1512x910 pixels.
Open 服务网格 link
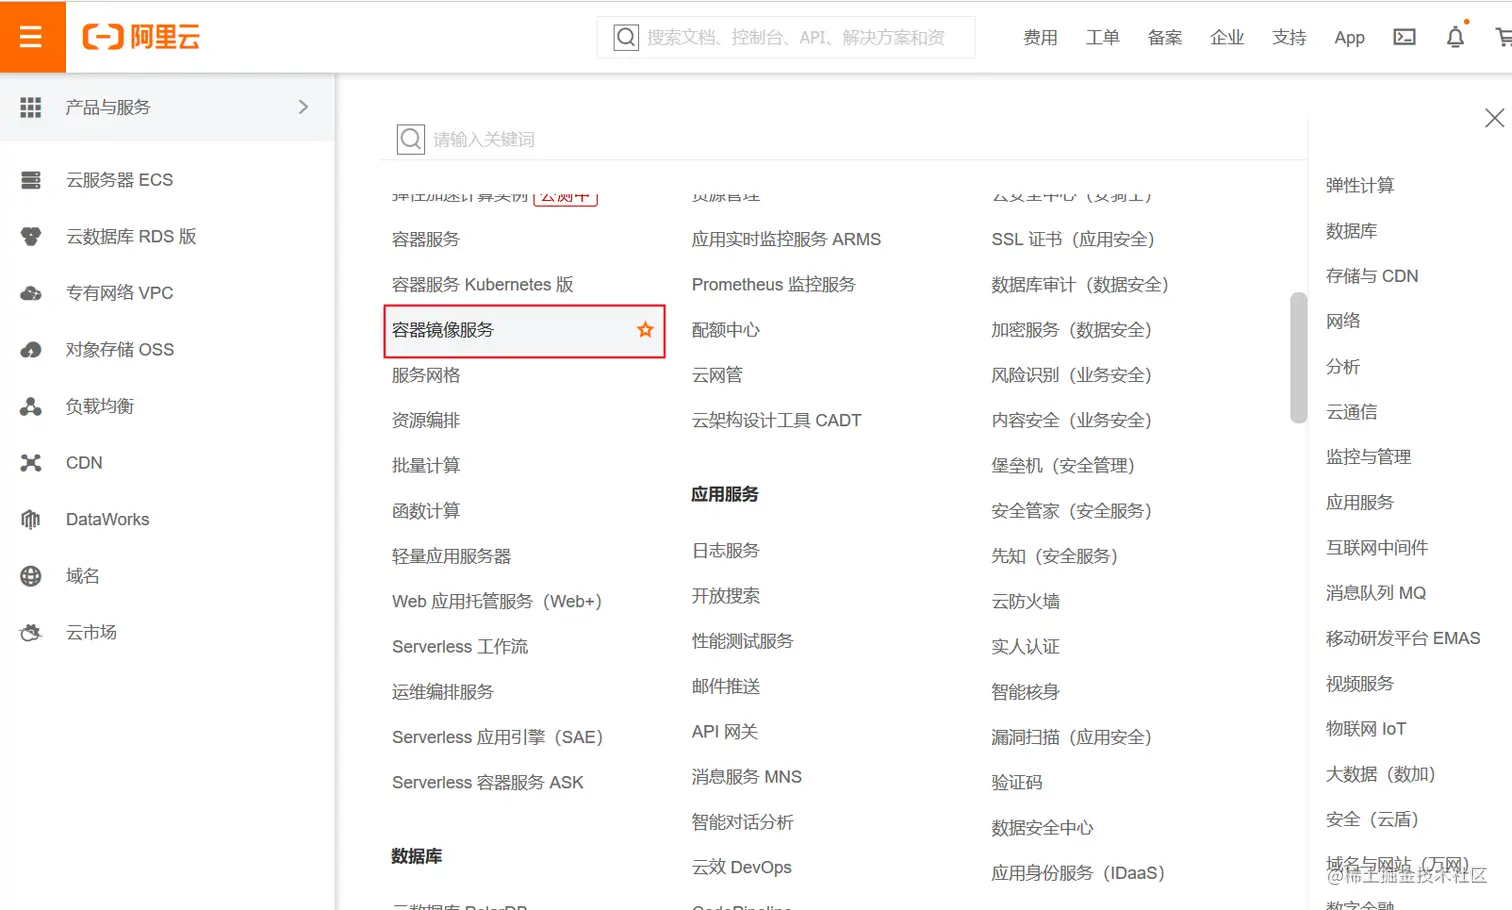pos(426,375)
